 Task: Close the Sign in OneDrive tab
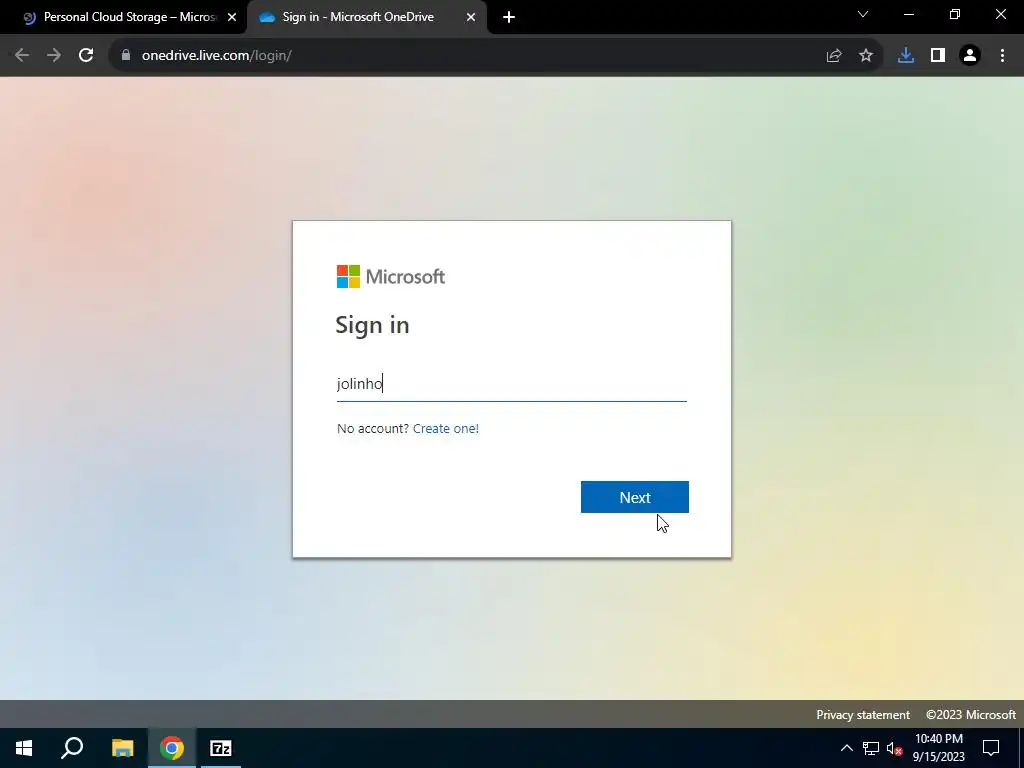[x=471, y=18]
